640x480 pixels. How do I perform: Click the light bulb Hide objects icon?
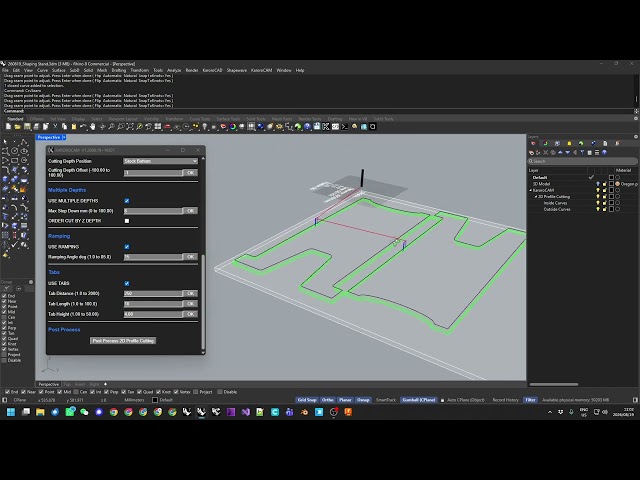click(x=205, y=127)
